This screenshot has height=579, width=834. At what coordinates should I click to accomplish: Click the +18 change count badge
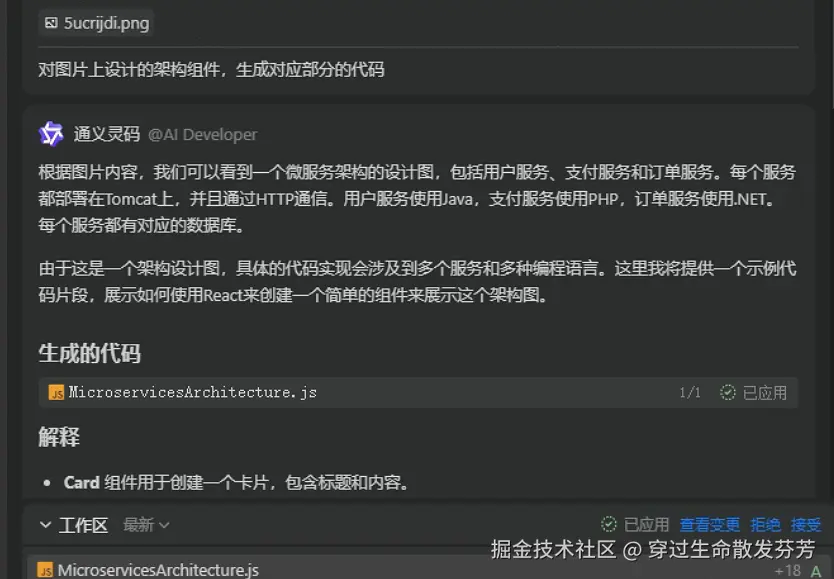(788, 570)
